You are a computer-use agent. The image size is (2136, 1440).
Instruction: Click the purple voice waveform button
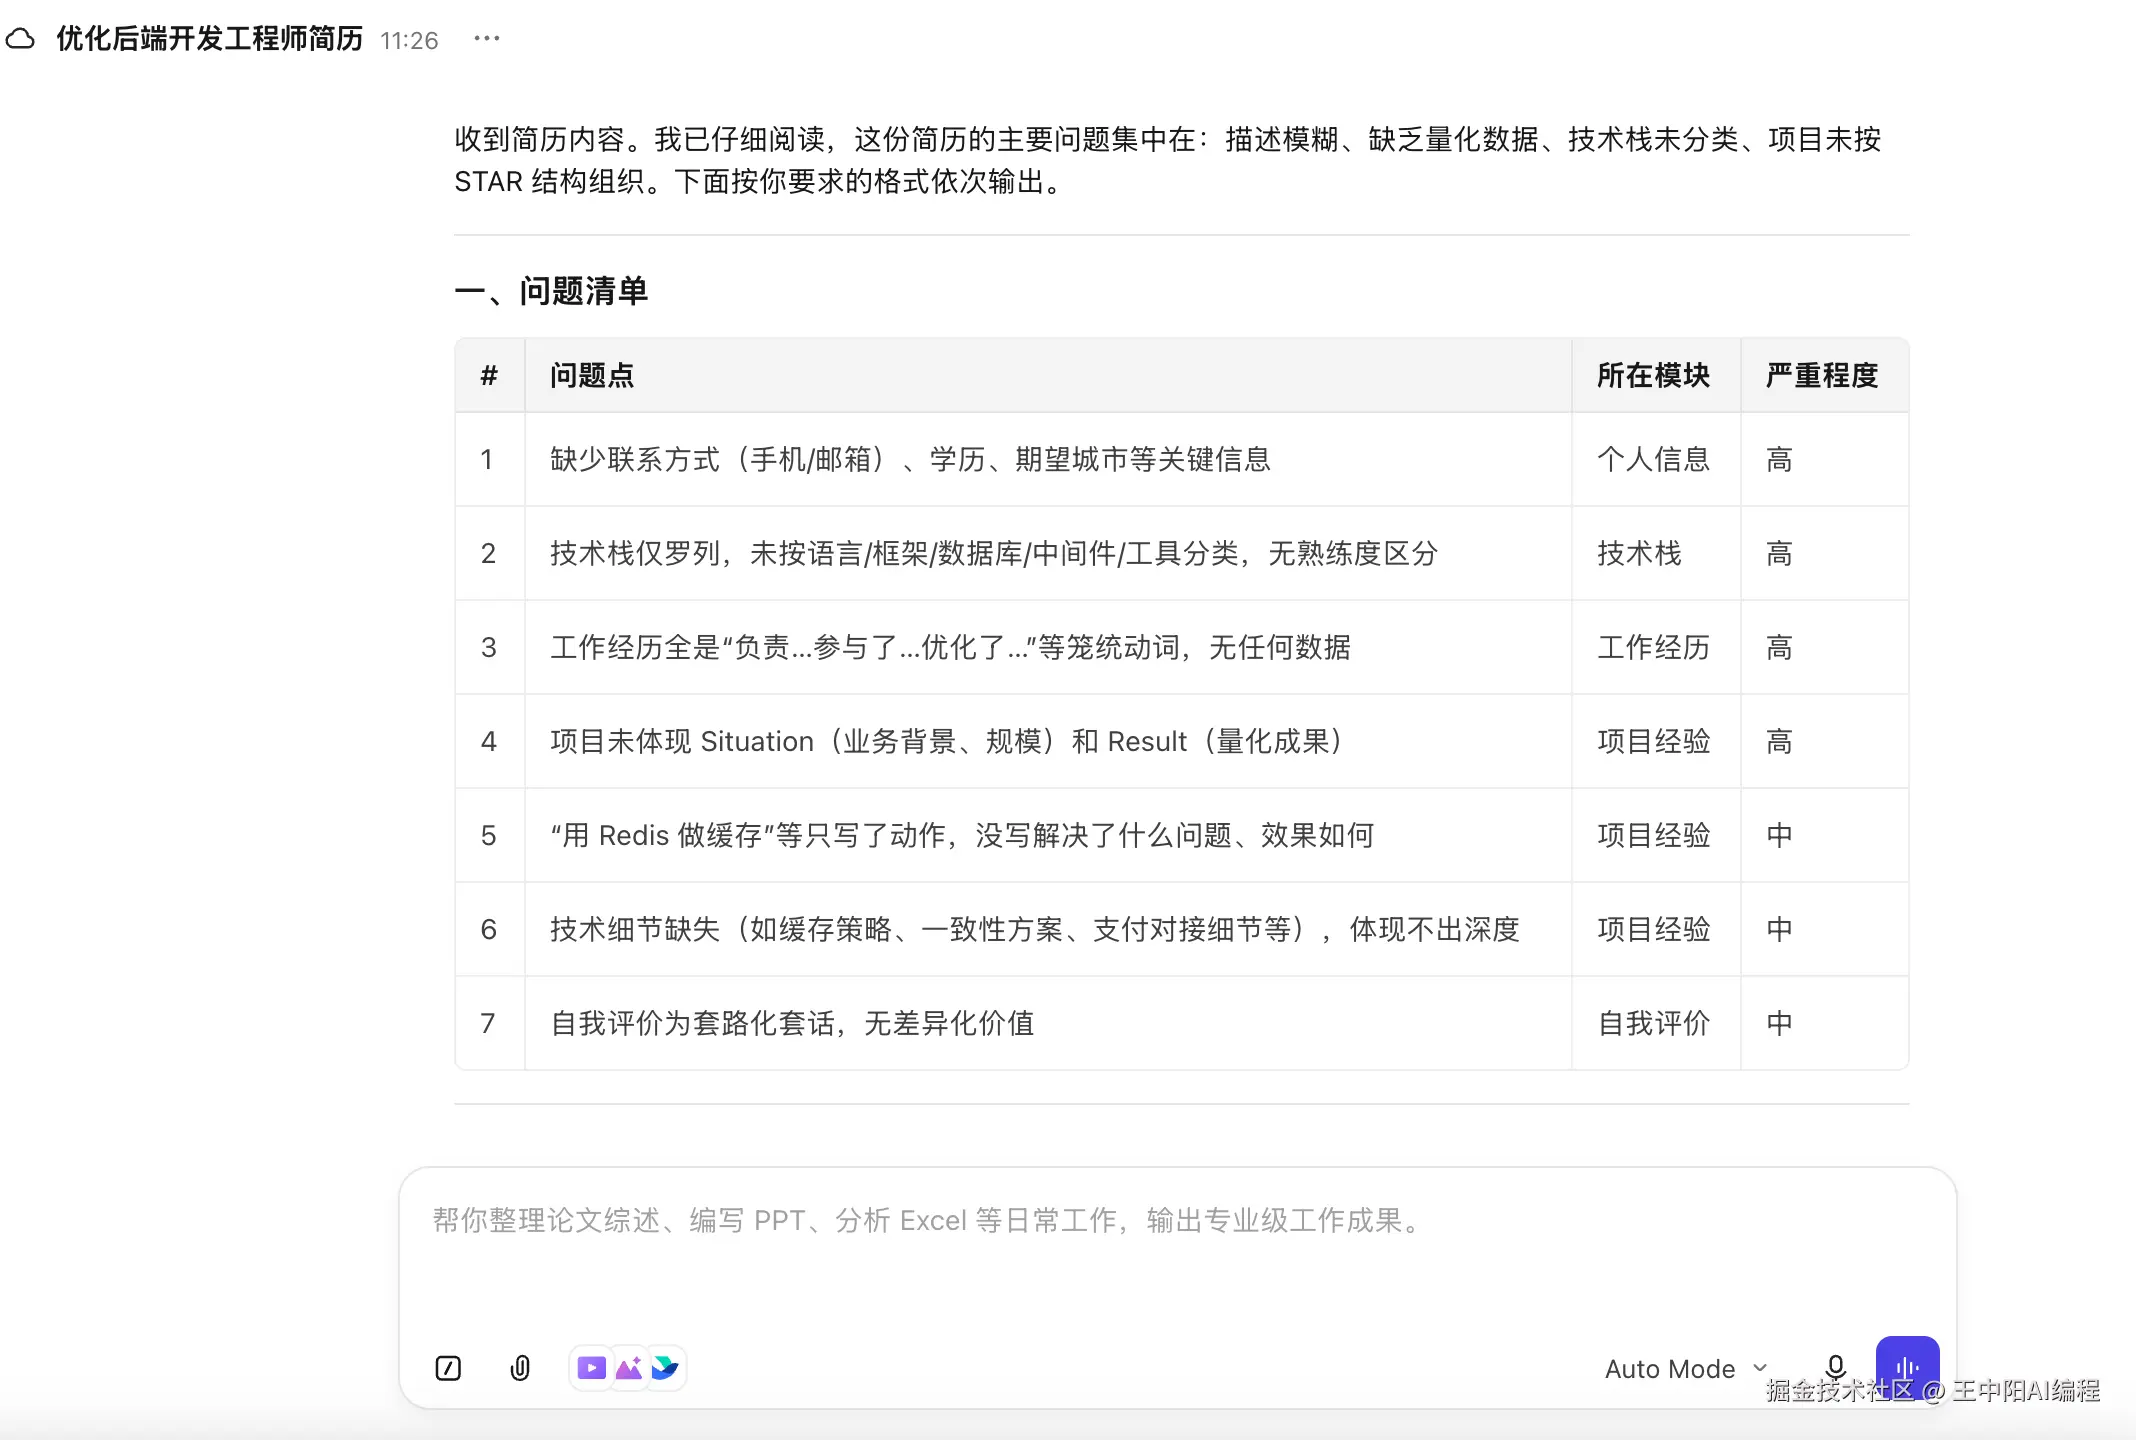1907,1367
